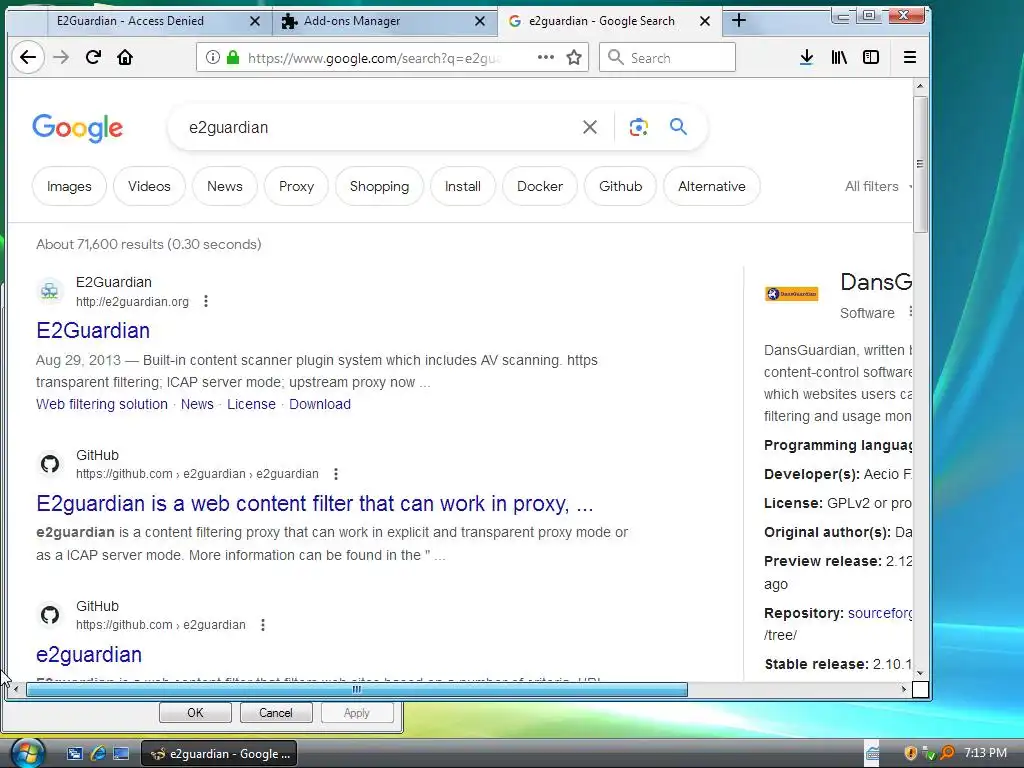1024x768 pixels.
Task: Click the horizontal scrollbar thumb
Action: click(x=357, y=689)
